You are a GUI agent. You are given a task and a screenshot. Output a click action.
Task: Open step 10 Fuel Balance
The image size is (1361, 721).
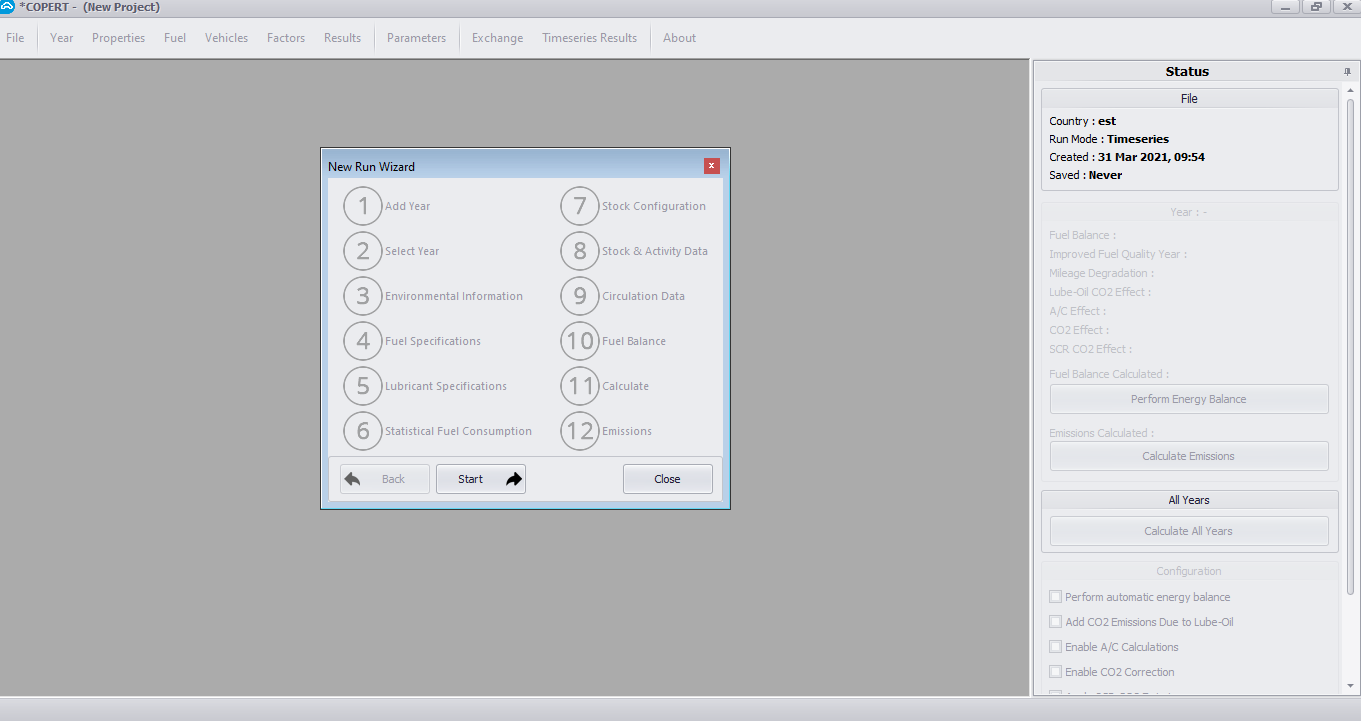(x=580, y=341)
